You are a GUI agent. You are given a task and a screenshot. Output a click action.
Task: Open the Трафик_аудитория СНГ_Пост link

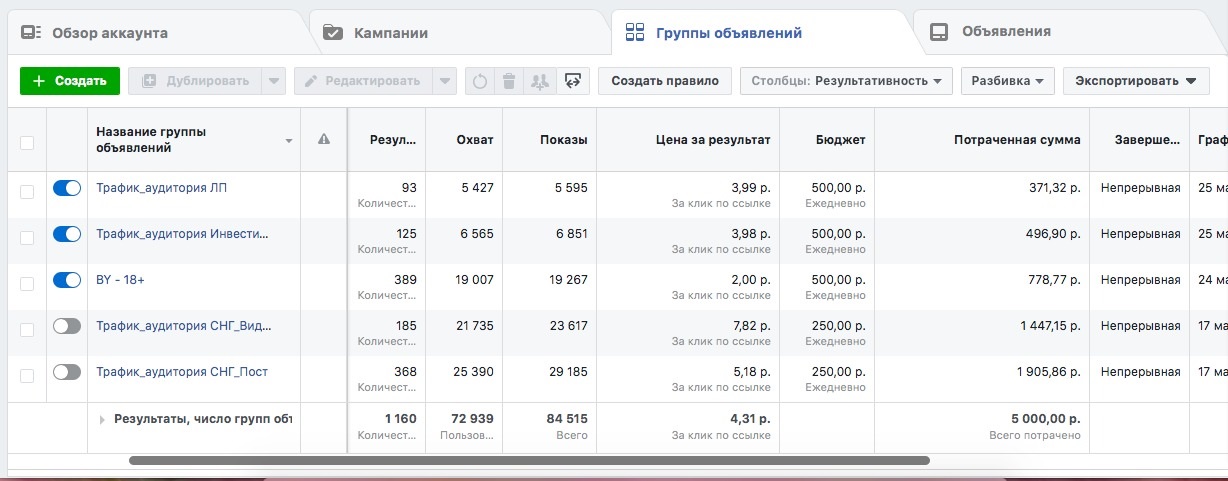(x=182, y=371)
